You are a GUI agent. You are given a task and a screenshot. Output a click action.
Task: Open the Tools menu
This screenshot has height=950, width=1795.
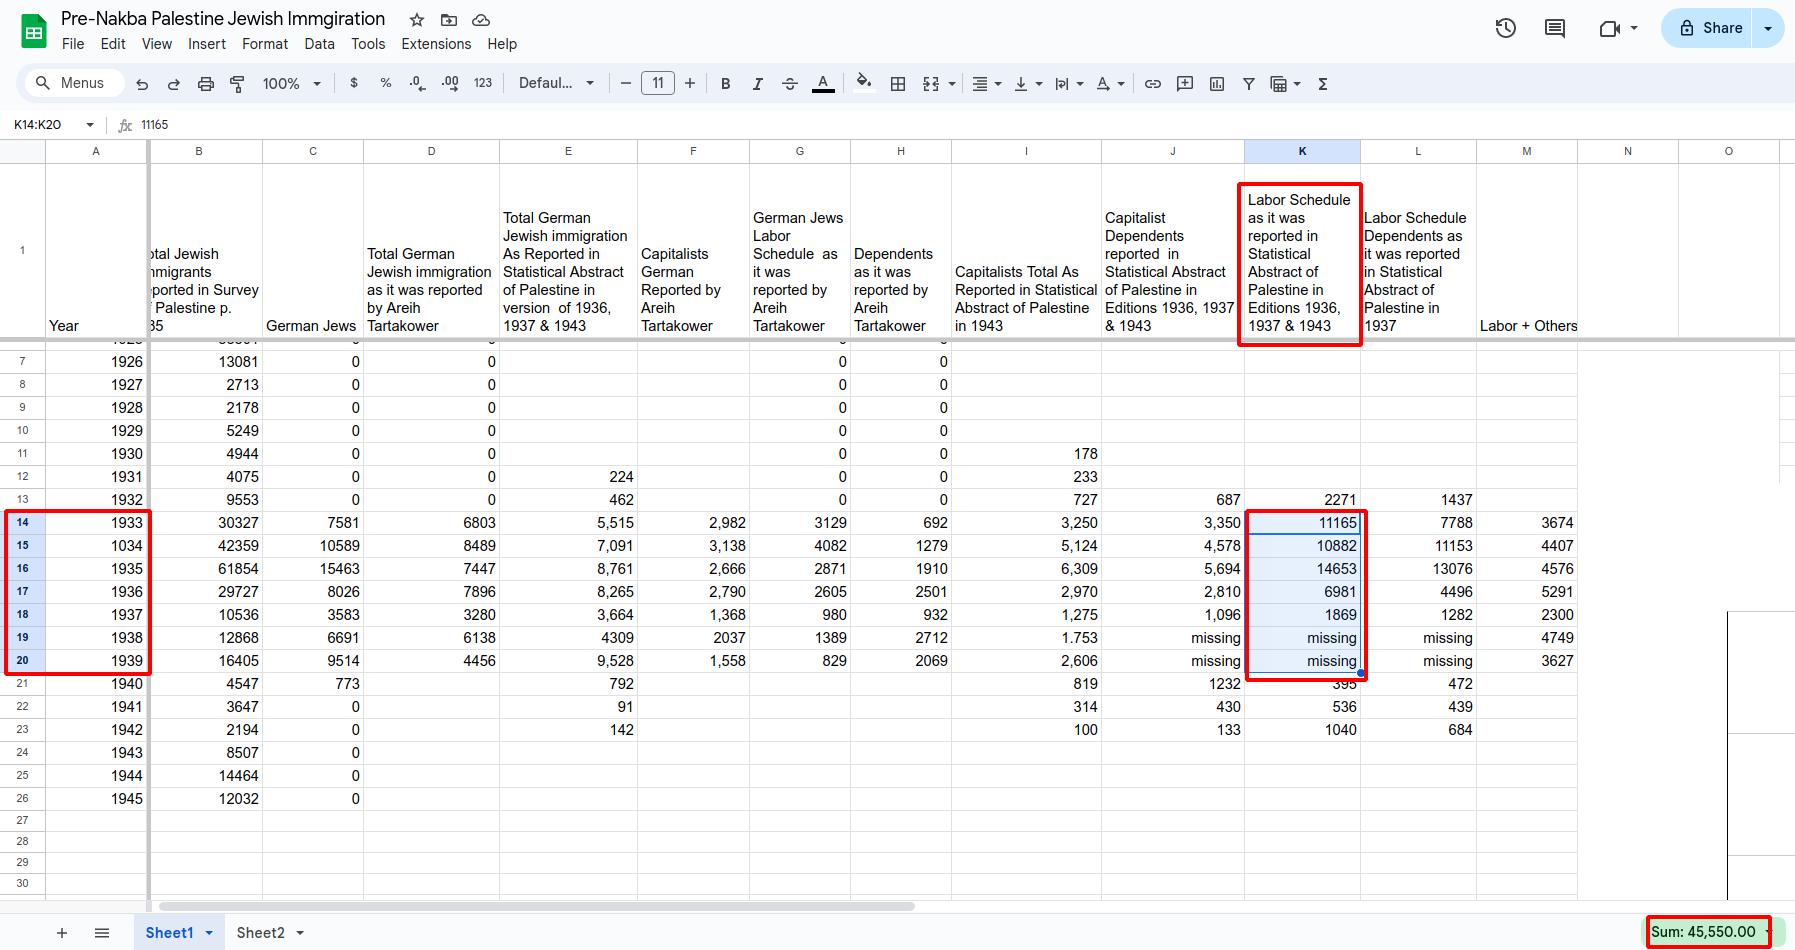click(368, 44)
